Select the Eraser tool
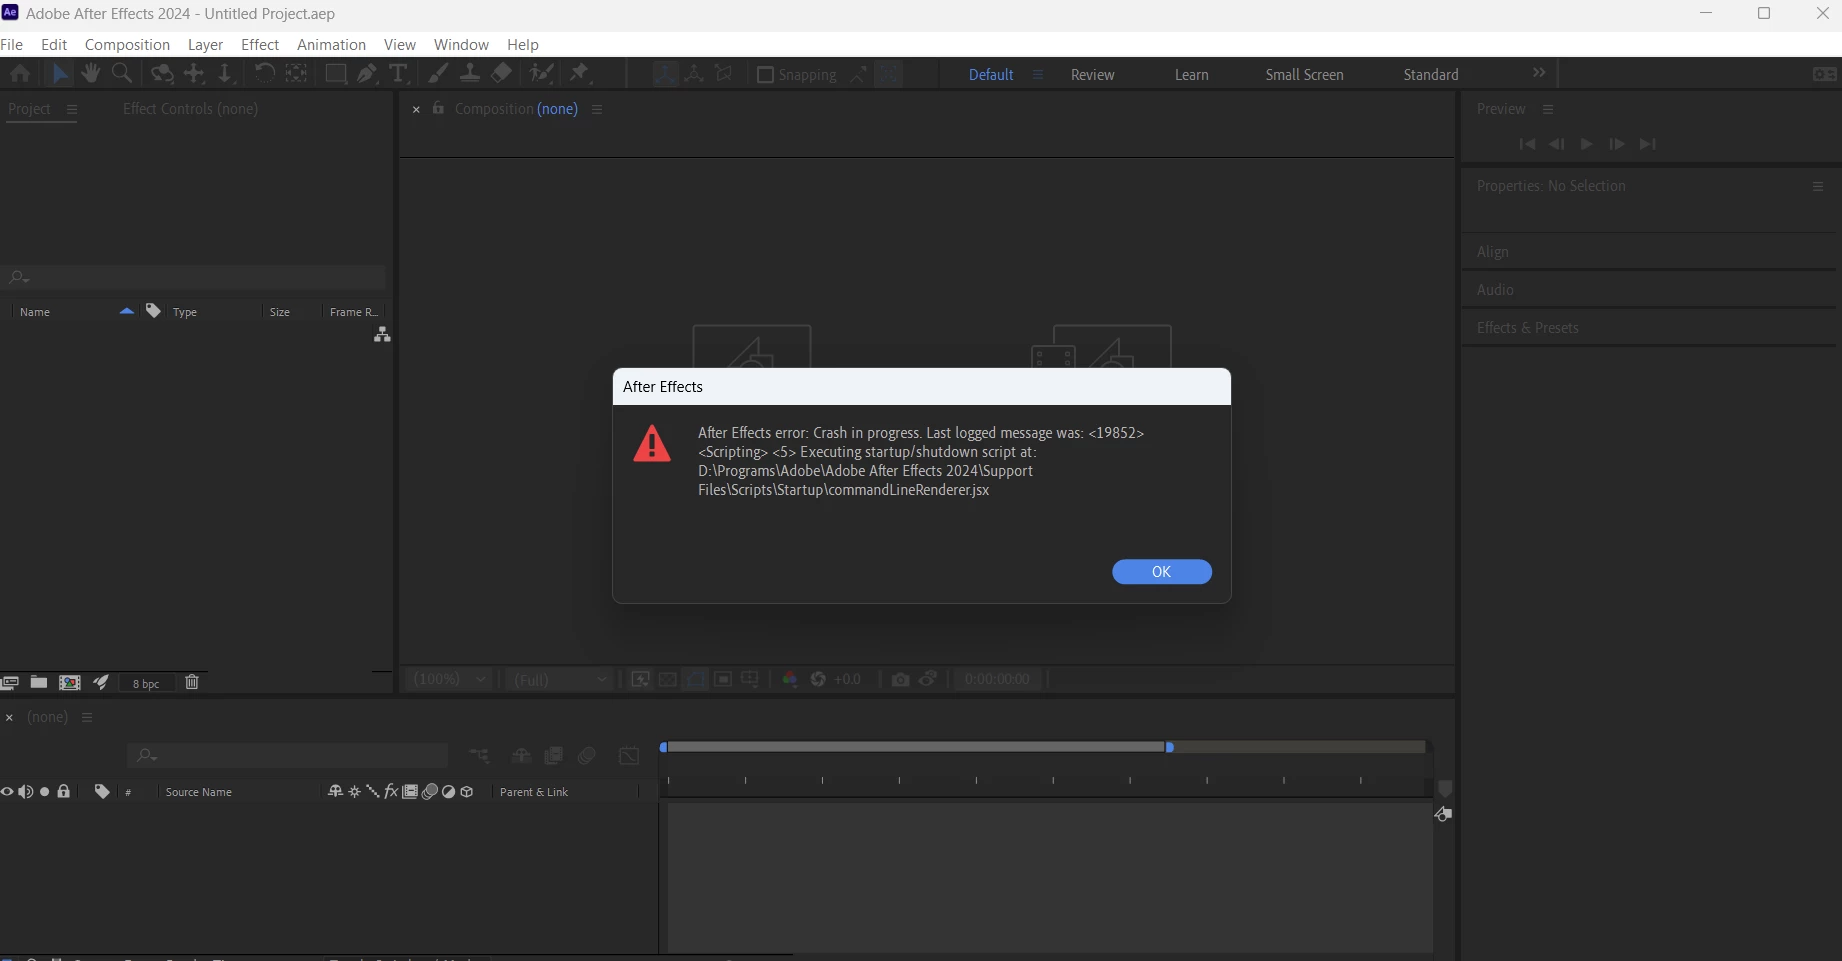The width and height of the screenshot is (1842, 961). pyautogui.click(x=501, y=74)
